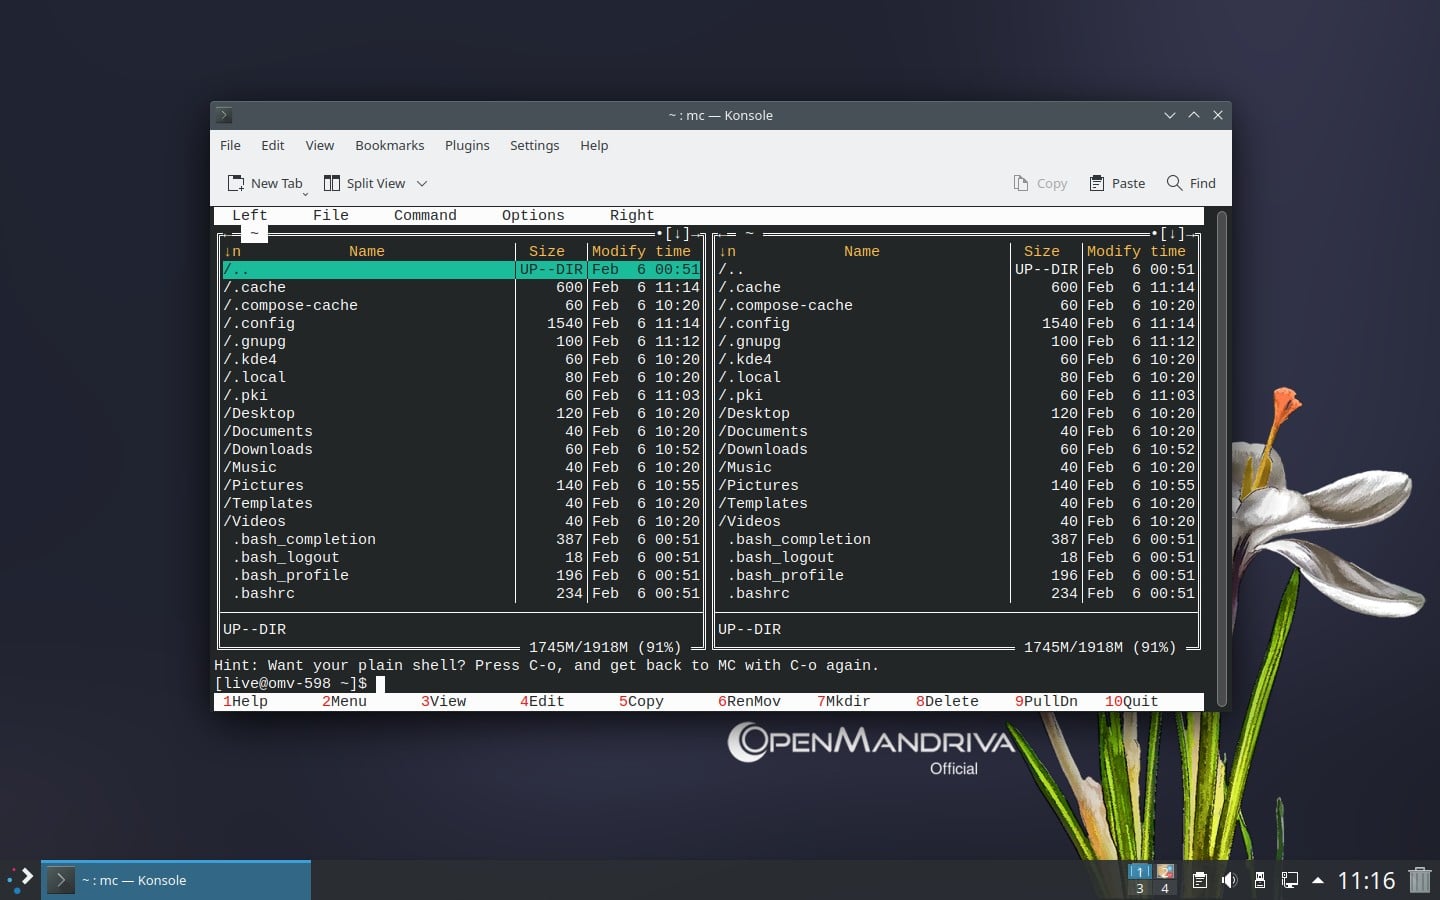Mute the system volume
The width and height of the screenshot is (1440, 900).
click(1231, 880)
